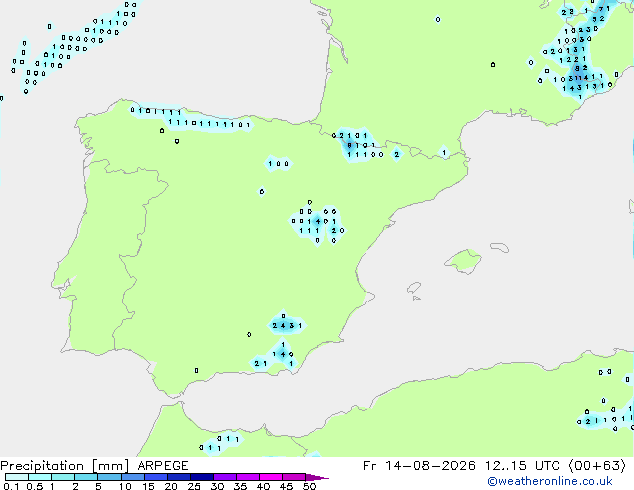Click the 'Precipitation [mm]' title text
This screenshot has width=634, height=490.
tap(65, 466)
